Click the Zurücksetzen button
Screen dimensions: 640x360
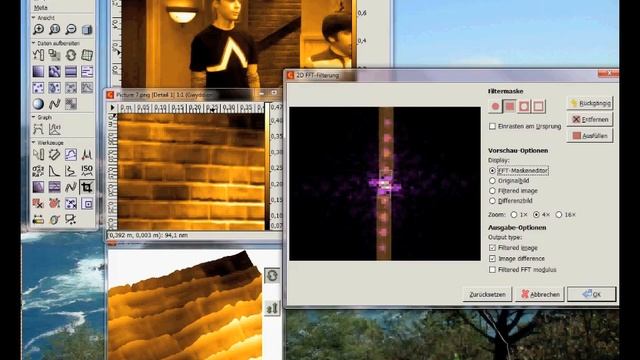(x=487, y=294)
